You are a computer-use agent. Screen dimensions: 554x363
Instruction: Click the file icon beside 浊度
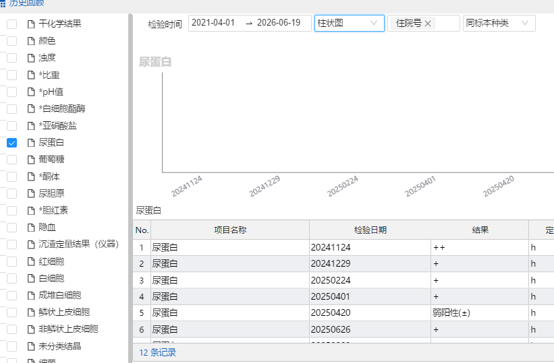pyautogui.click(x=31, y=58)
